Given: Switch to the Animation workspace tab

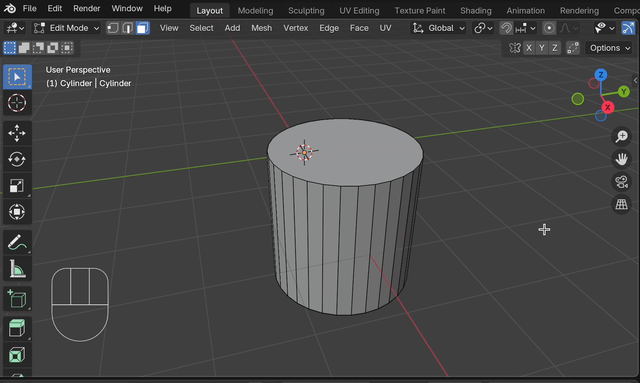Looking at the screenshot, I should pos(525,11).
